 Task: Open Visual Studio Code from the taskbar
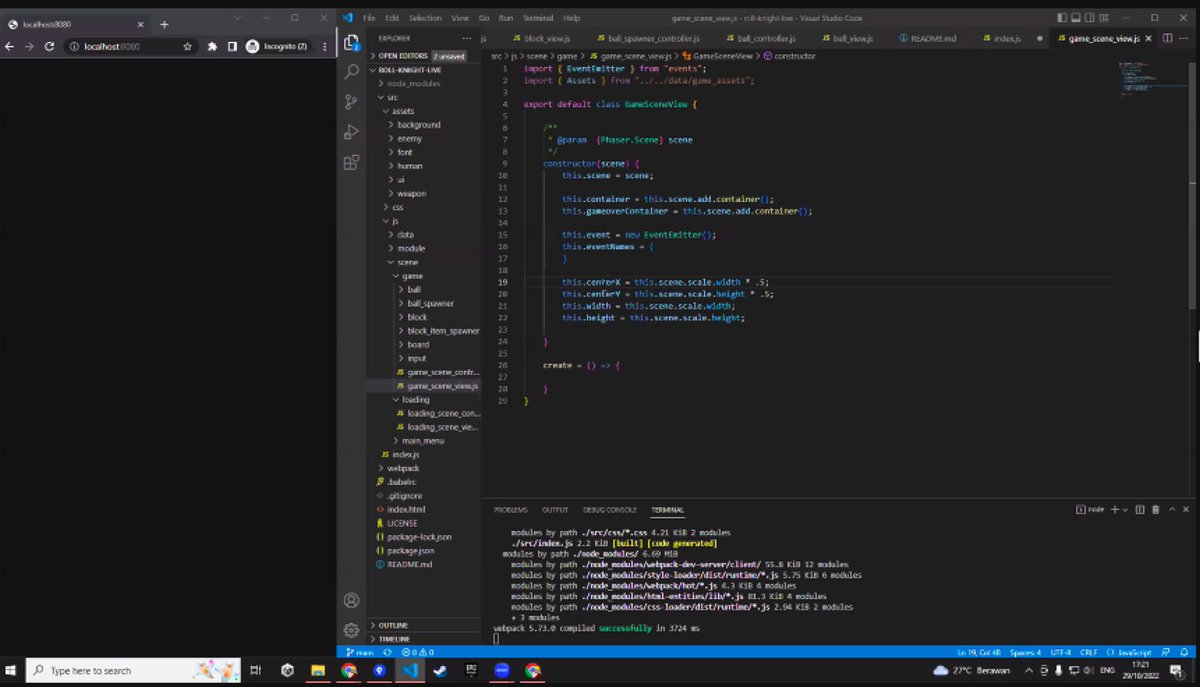(x=410, y=670)
